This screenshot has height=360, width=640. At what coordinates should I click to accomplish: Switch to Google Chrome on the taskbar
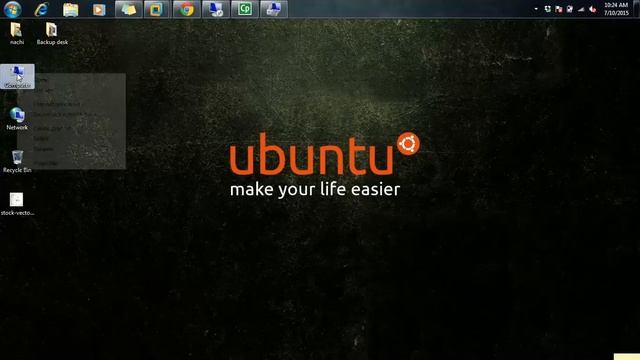187,9
